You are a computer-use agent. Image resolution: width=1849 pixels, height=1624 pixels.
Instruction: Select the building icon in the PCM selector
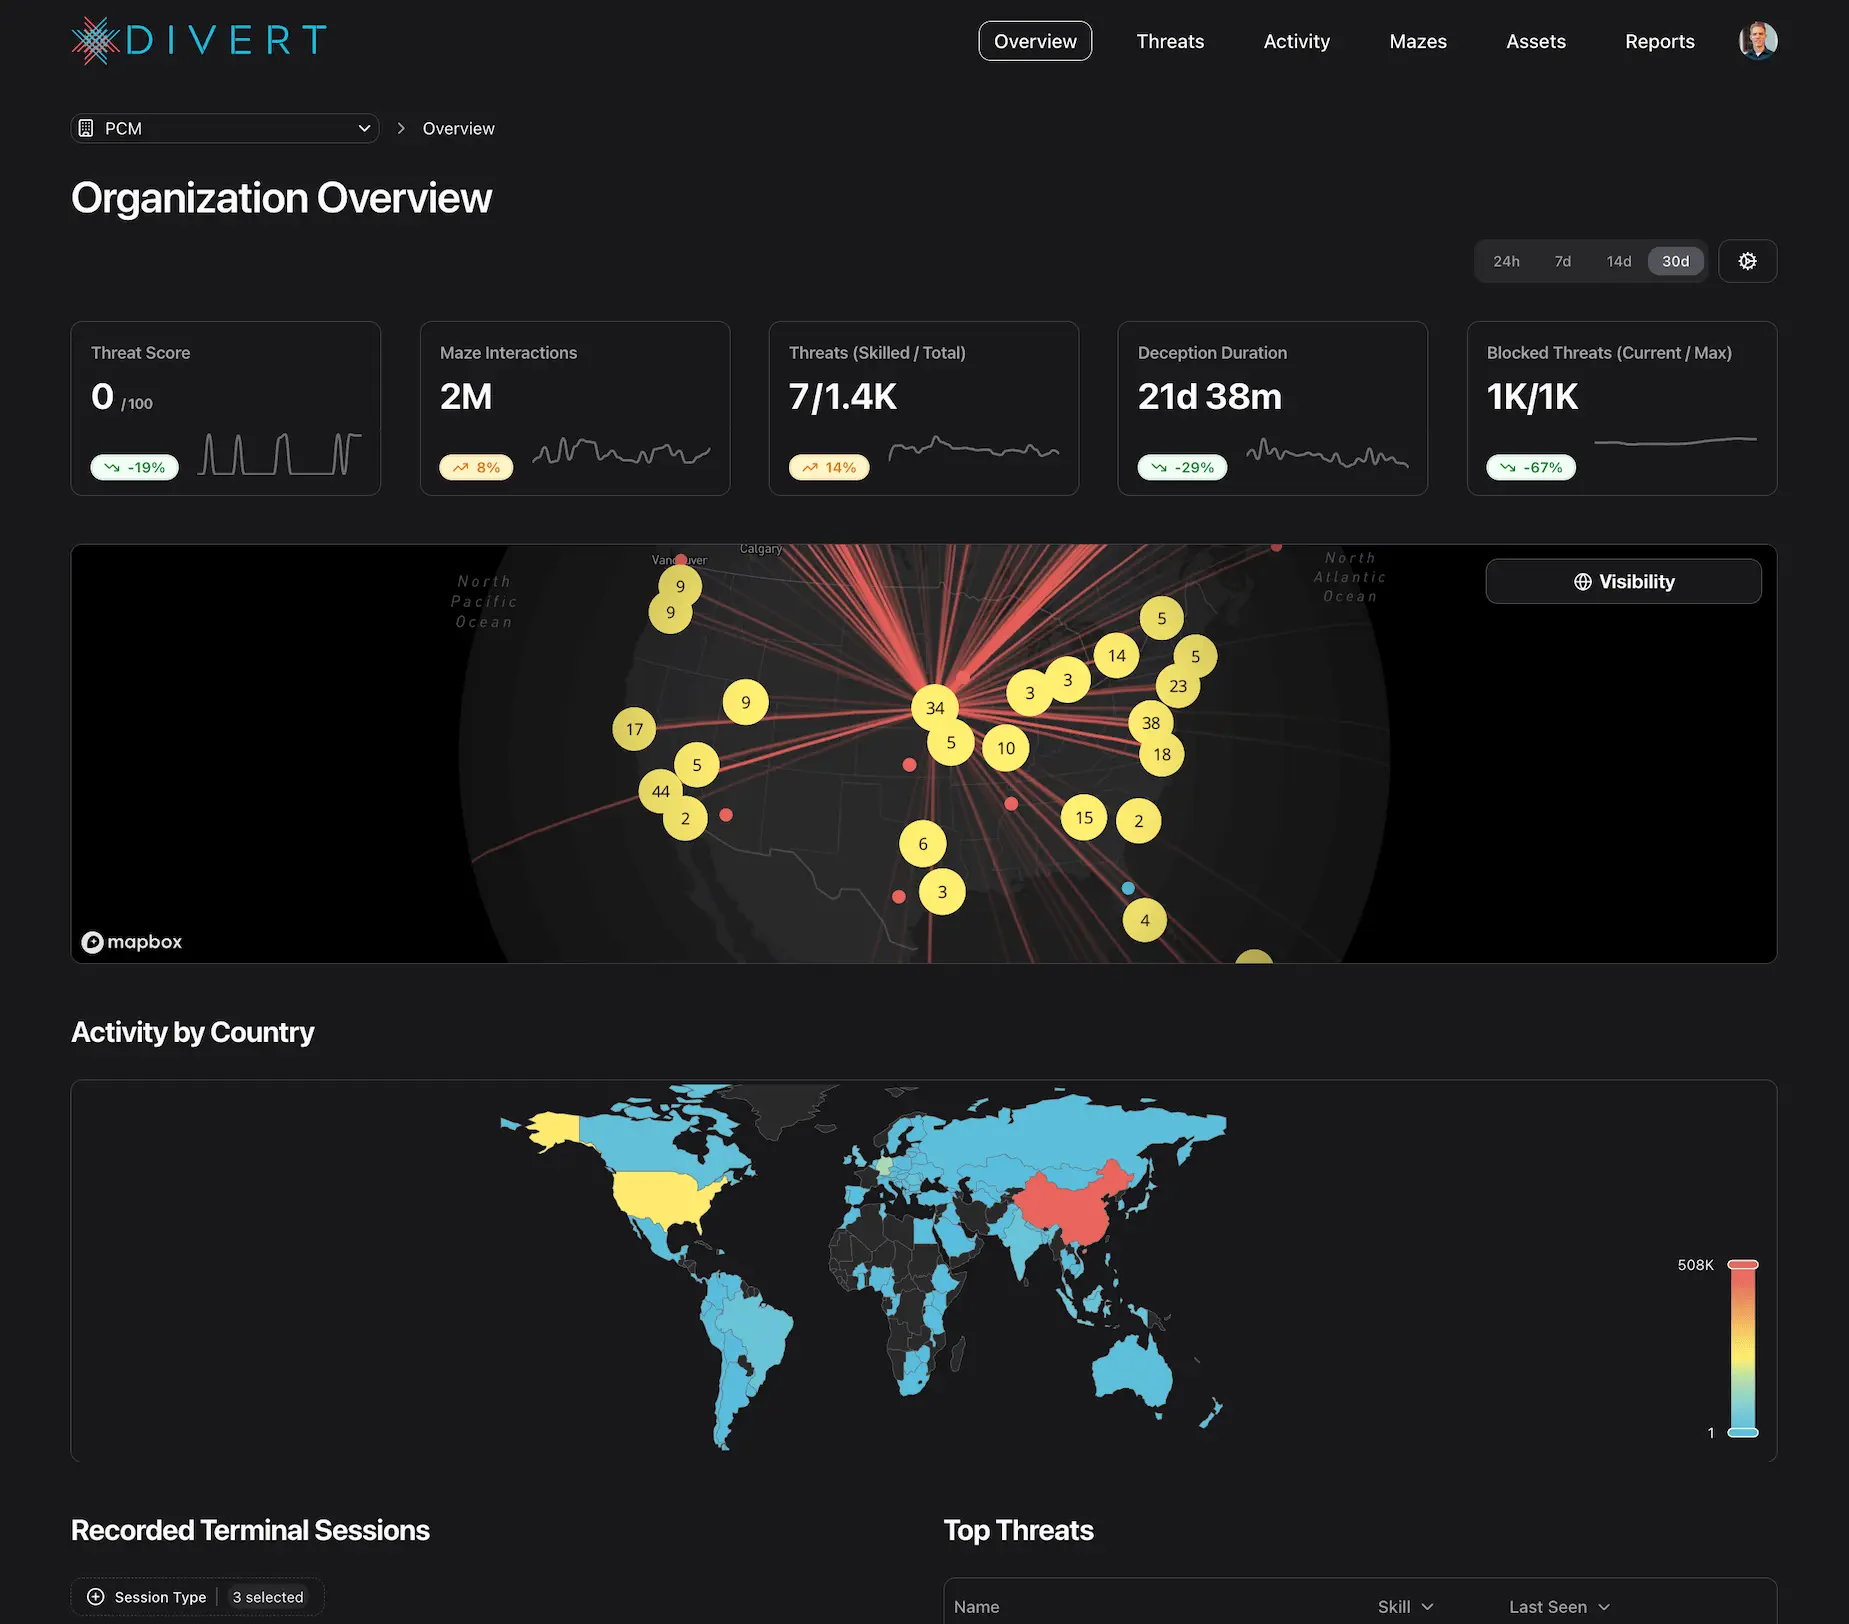click(87, 128)
